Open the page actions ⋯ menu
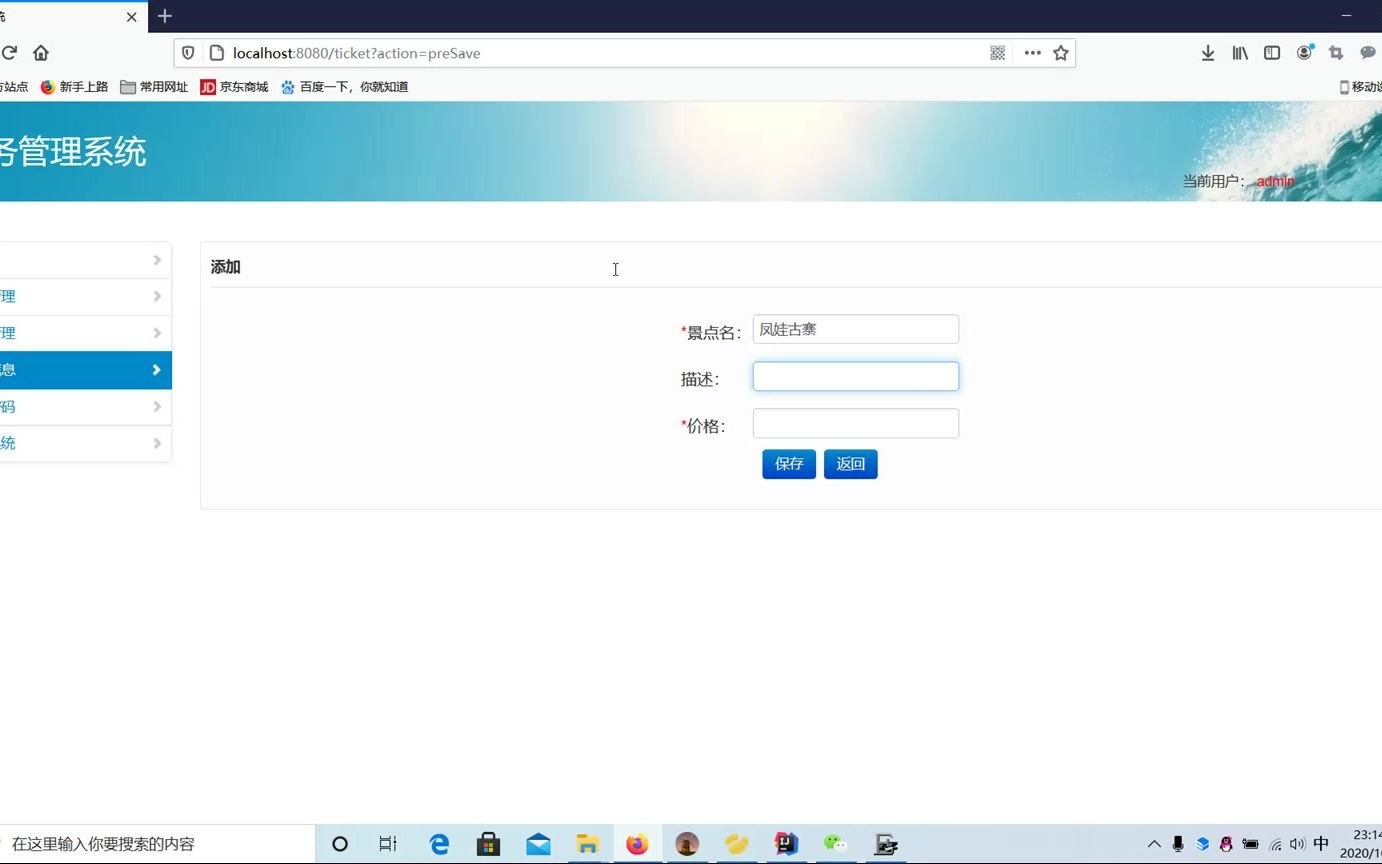Viewport: 1382px width, 864px height. point(1032,53)
